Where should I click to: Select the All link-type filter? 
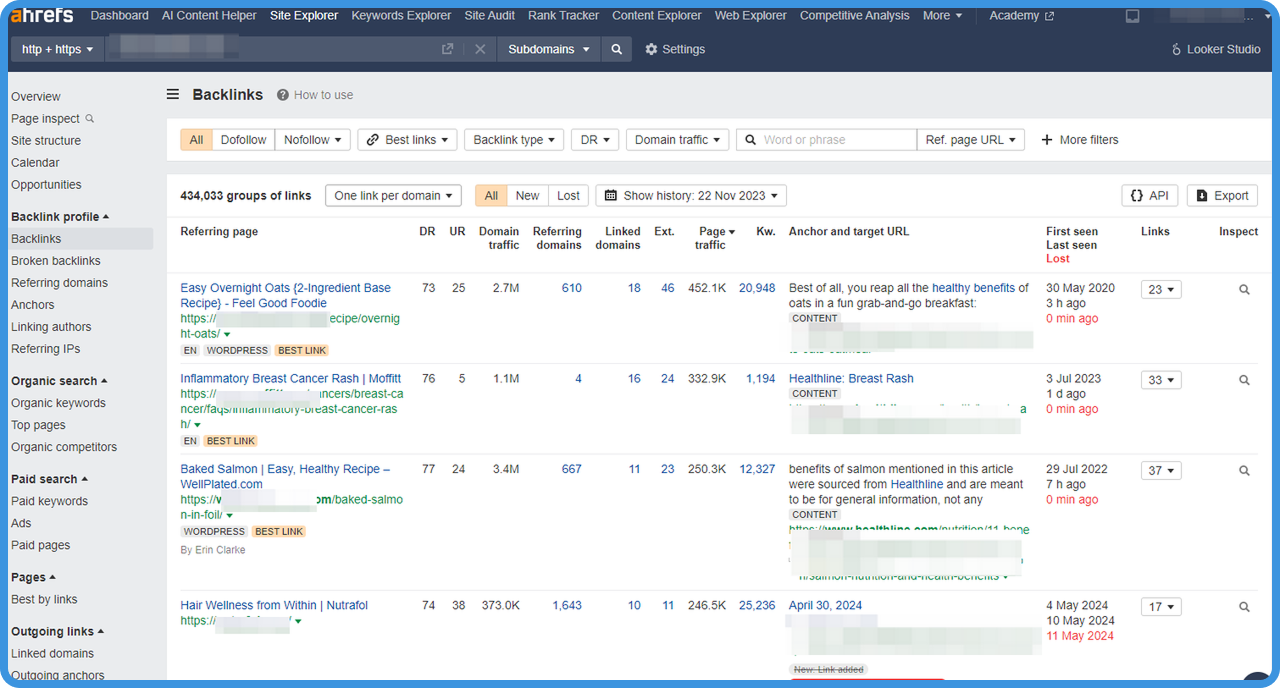coord(196,140)
